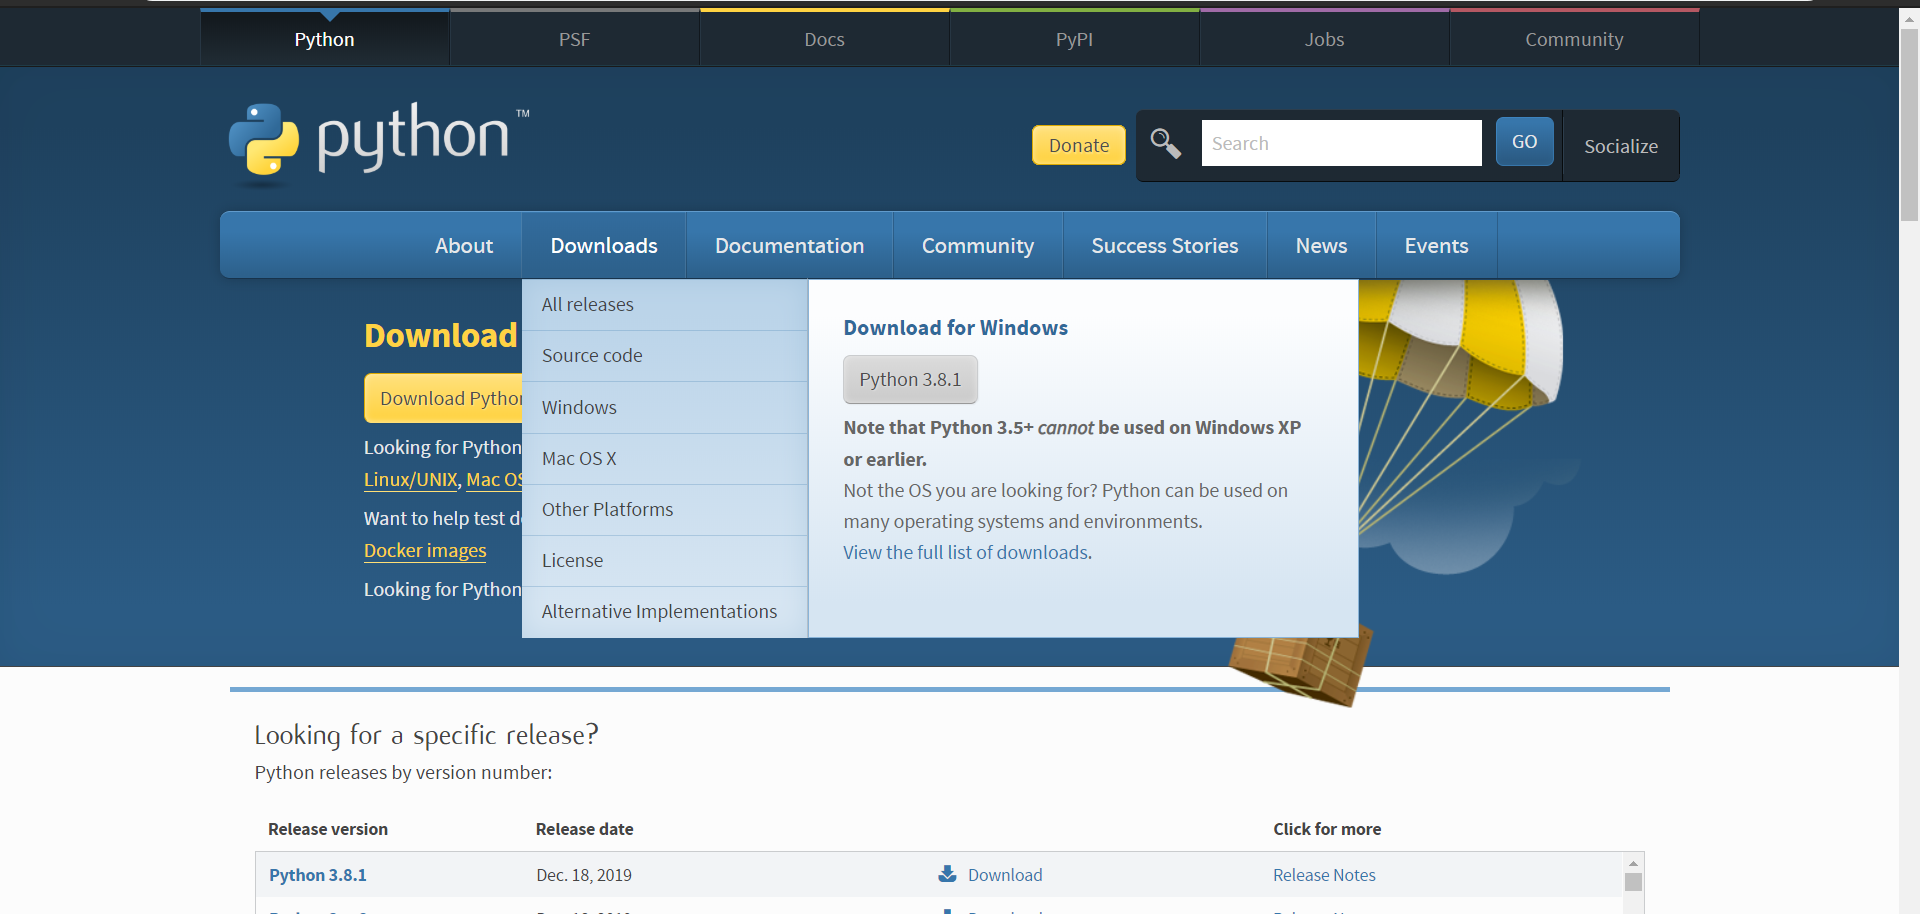Open the Documentation menu
The image size is (1920, 914).
(x=789, y=245)
